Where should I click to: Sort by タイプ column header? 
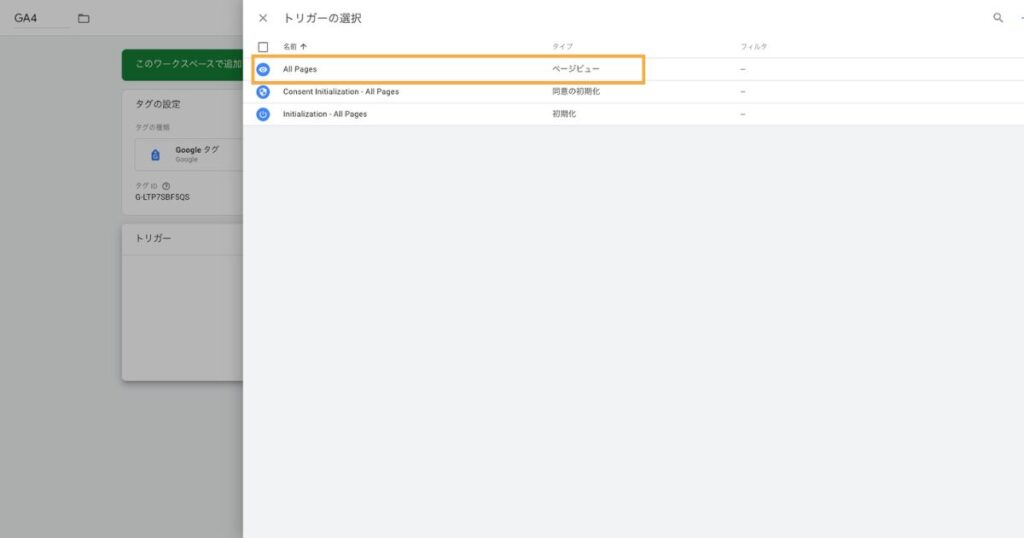click(562, 47)
